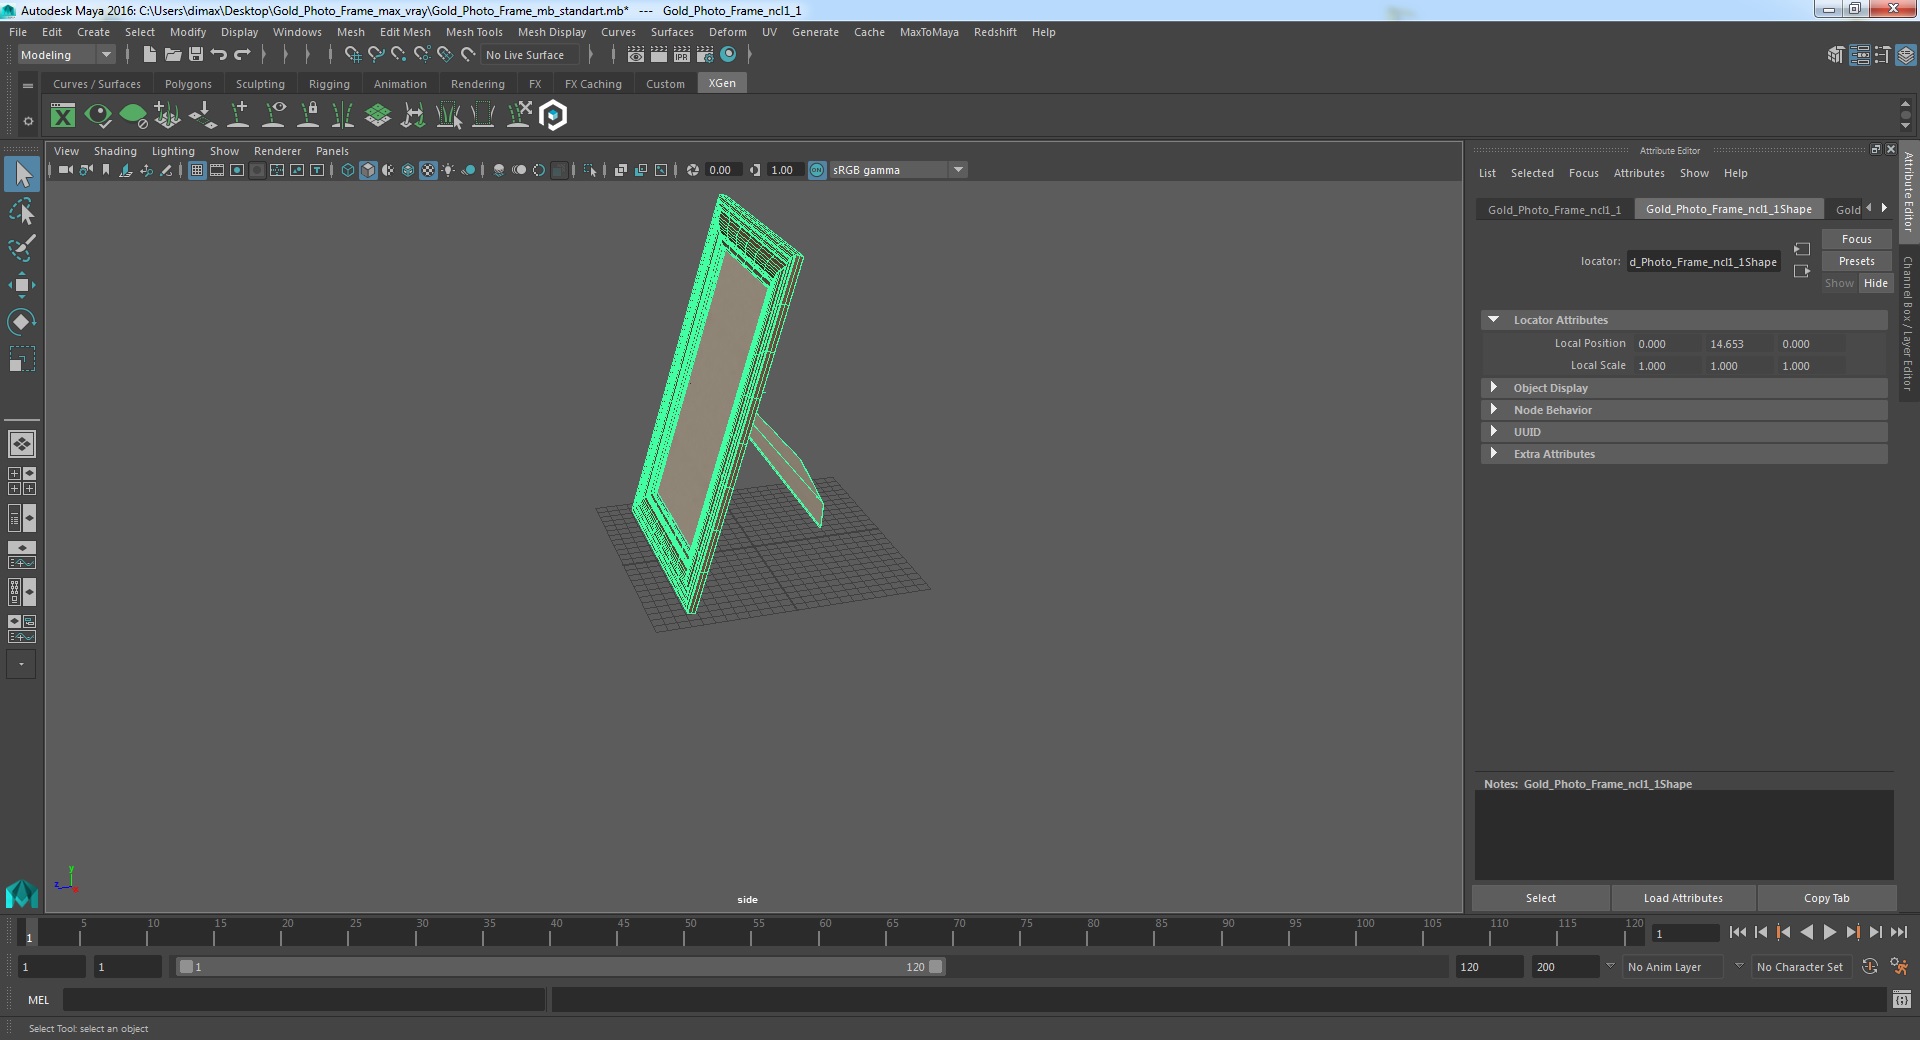Screen dimensions: 1920x1040
Task: Open No Character Set dropdown
Action: coord(1803,967)
